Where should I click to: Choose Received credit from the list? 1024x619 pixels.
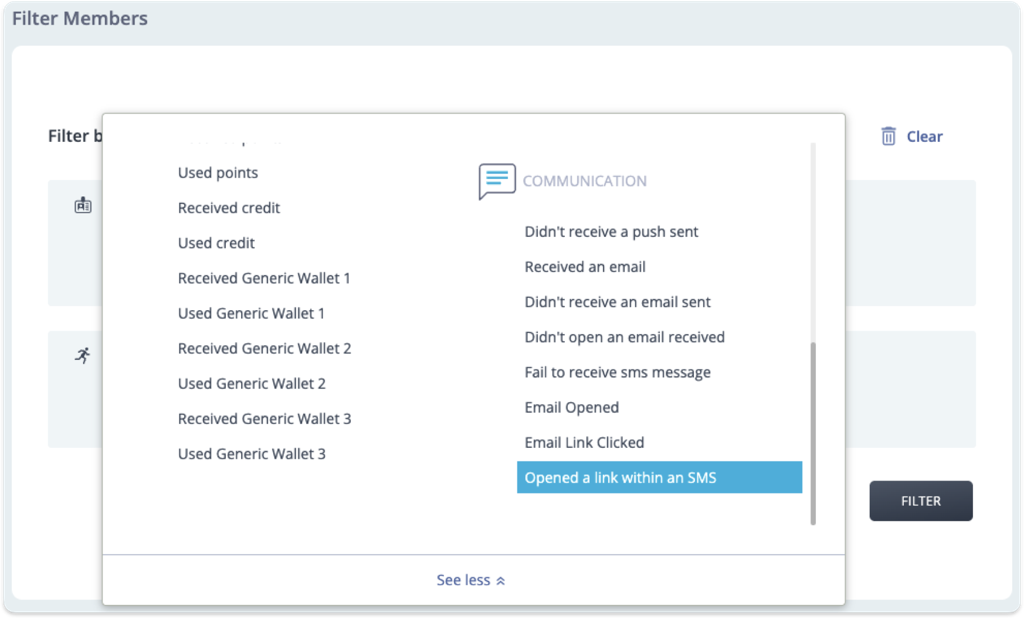229,208
